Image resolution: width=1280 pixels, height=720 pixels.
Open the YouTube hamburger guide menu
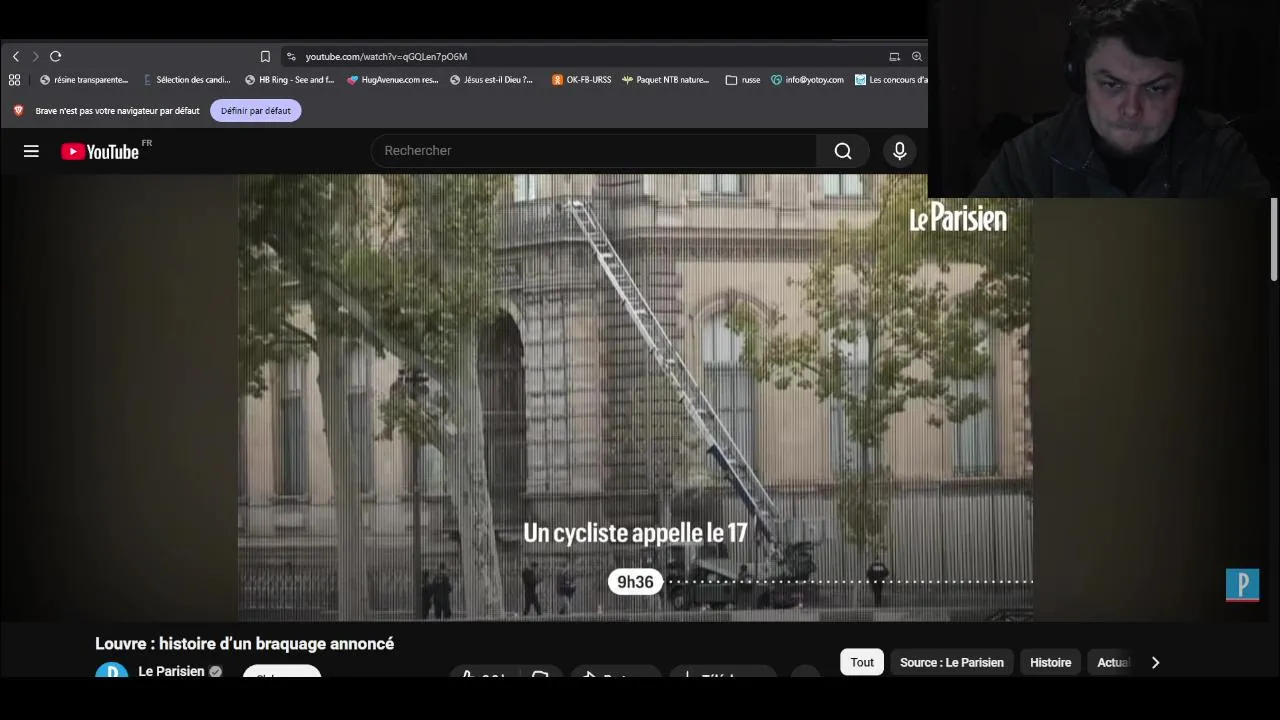[x=31, y=151]
